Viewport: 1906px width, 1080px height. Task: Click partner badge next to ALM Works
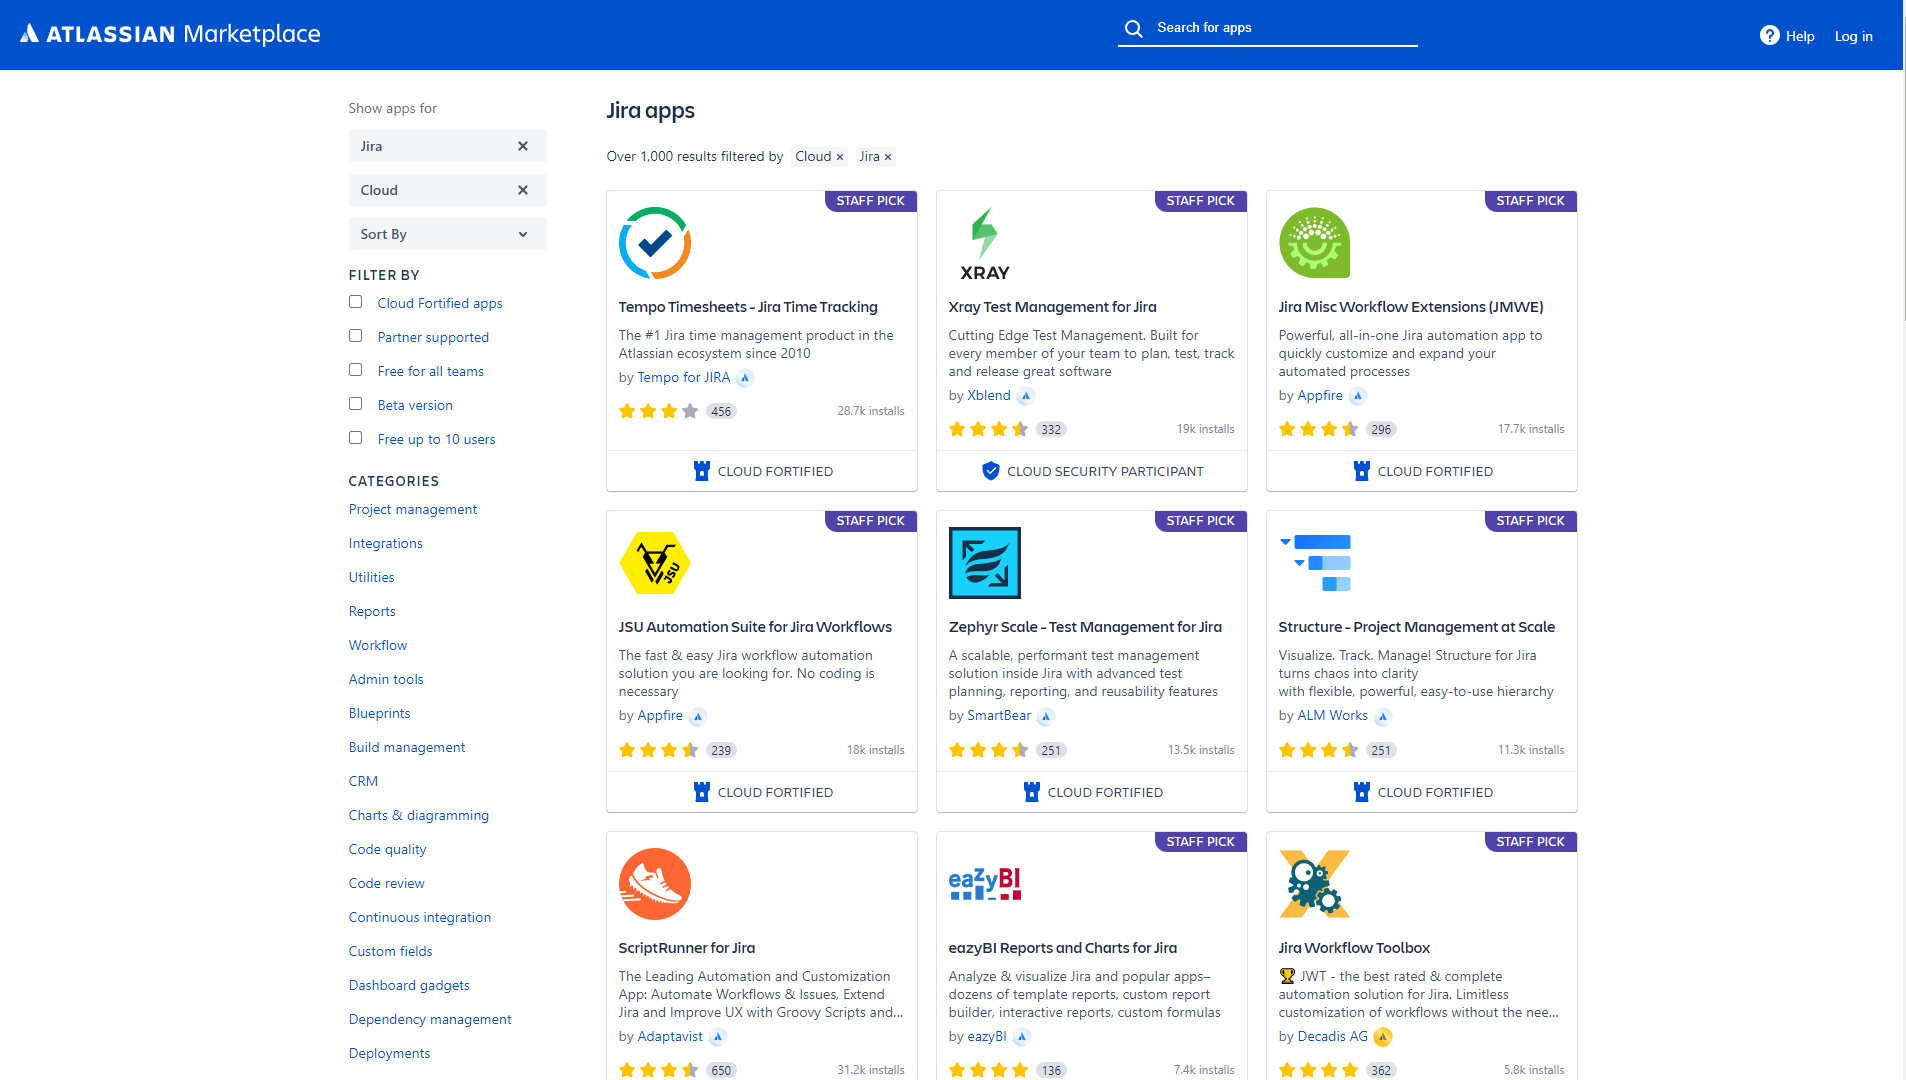[1383, 716]
